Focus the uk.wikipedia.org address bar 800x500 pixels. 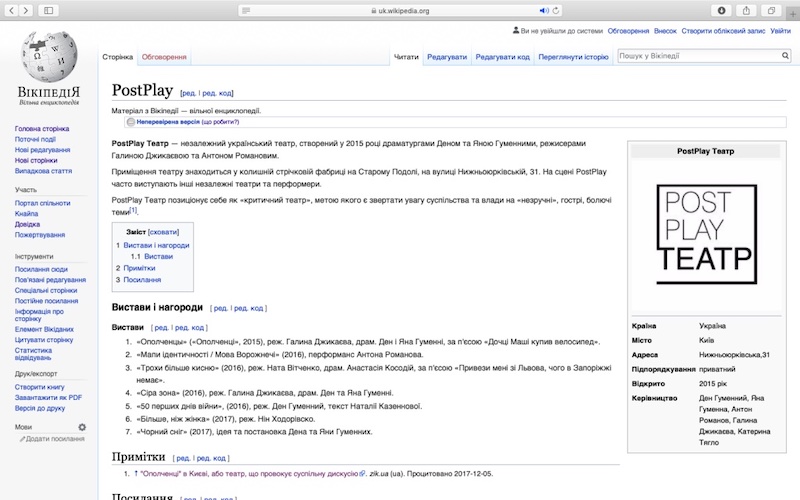tap(400, 10)
